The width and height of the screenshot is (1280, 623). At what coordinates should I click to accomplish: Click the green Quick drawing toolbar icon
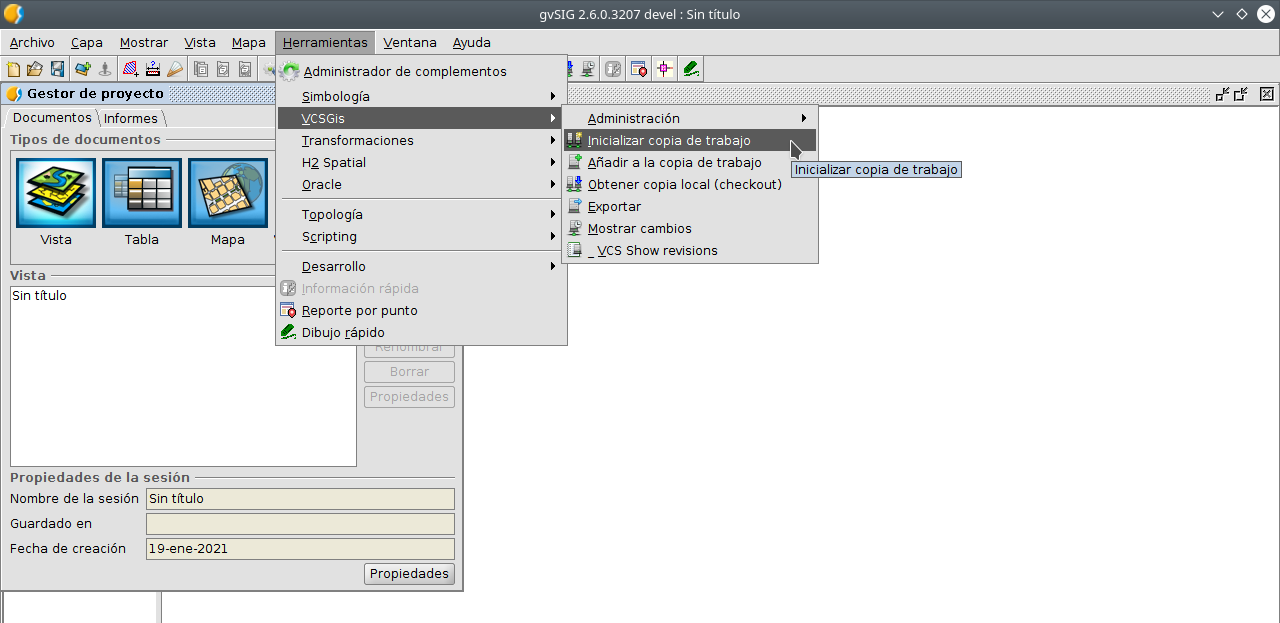690,69
